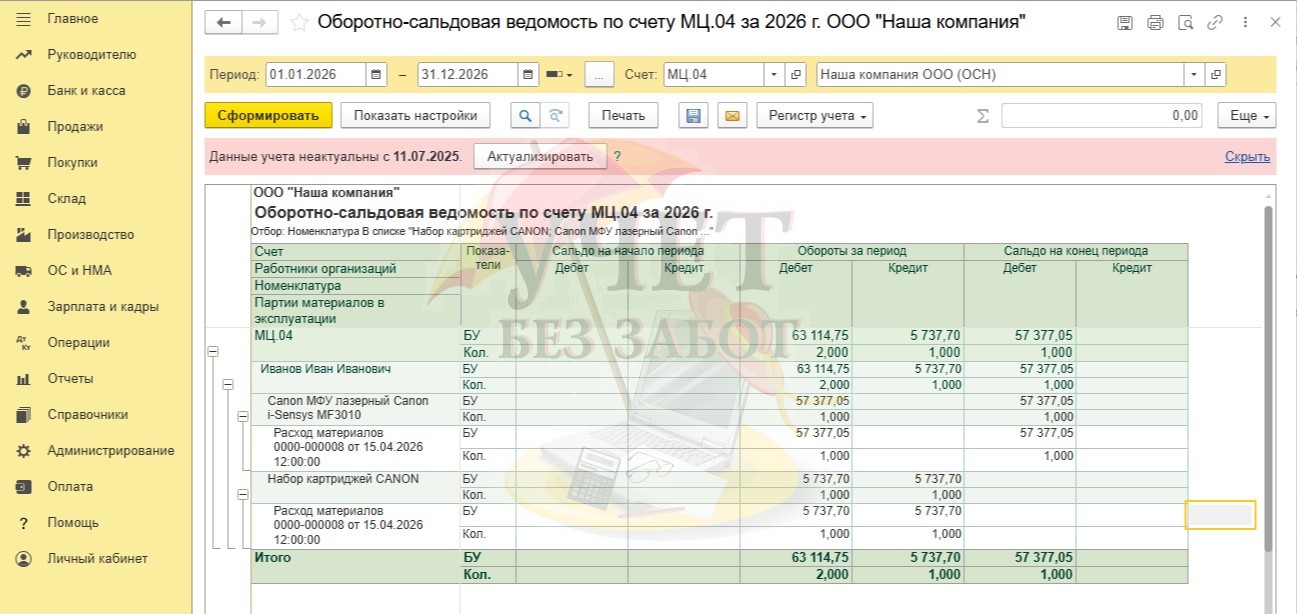Collapse Набор картриджей CANON group
This screenshot has height=614, width=1297.
[243, 494]
